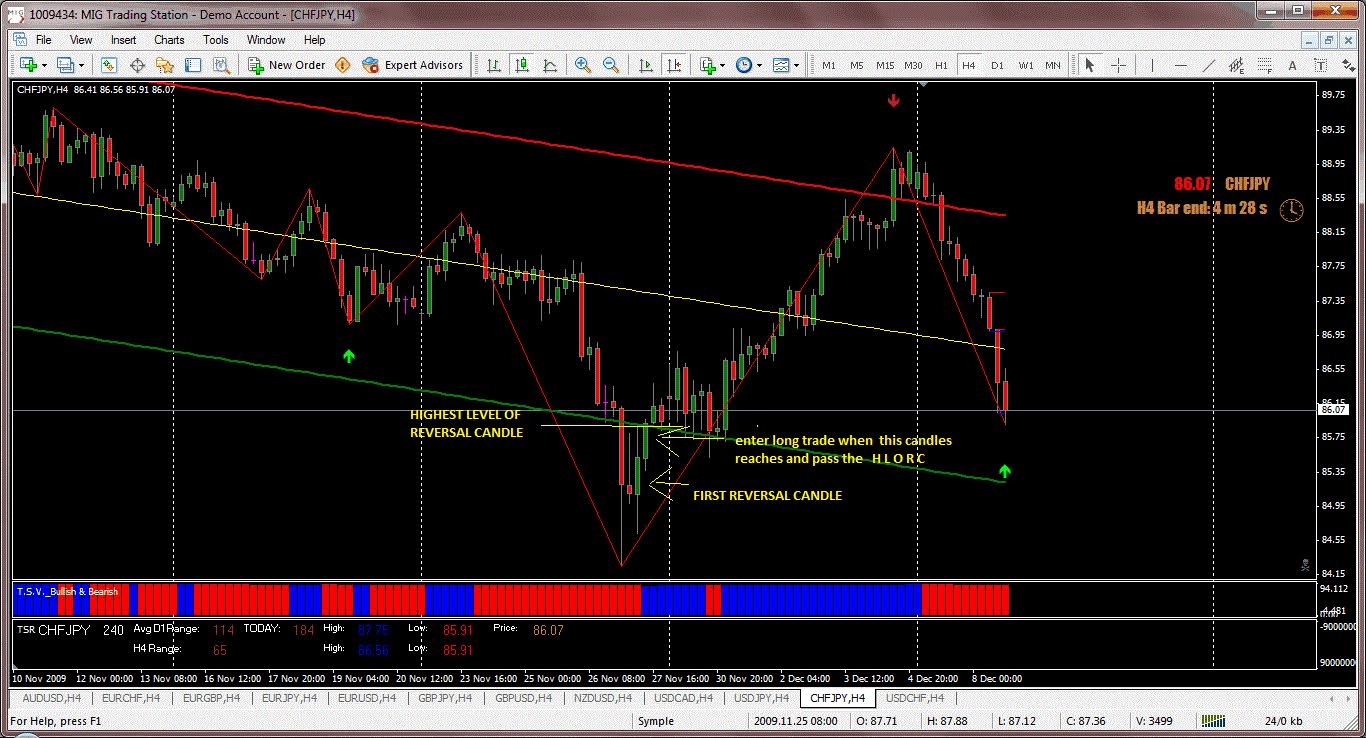Select the trendline drawing tool
The image size is (1366, 738).
pos(1208,65)
